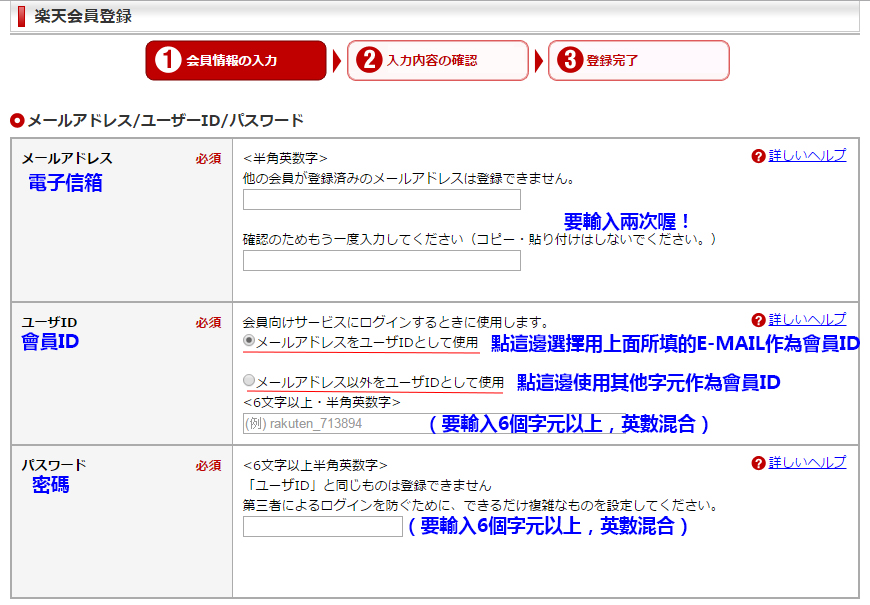Image resolution: width=870 pixels, height=605 pixels.
Task: Click the <半角英数字> hint above the email field
Action: pos(285,159)
